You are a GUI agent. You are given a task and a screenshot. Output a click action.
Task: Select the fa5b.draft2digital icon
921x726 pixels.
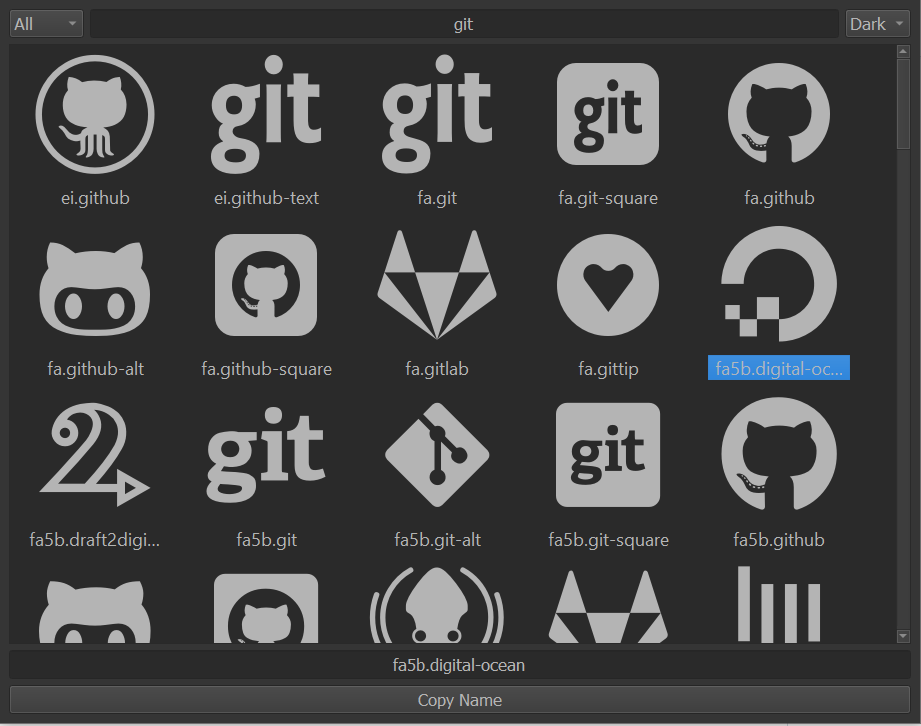95,455
